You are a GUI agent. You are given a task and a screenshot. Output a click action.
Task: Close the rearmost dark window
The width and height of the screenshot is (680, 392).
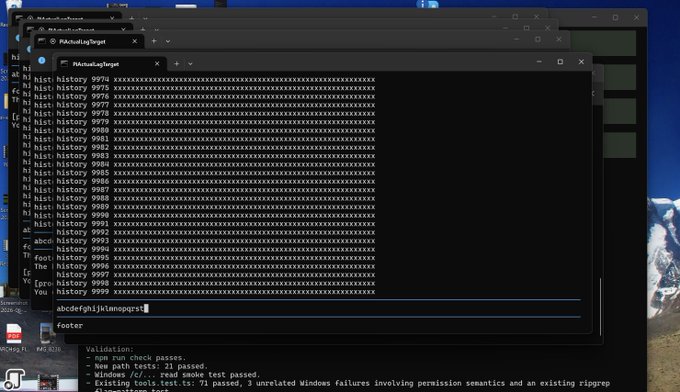click(x=636, y=17)
